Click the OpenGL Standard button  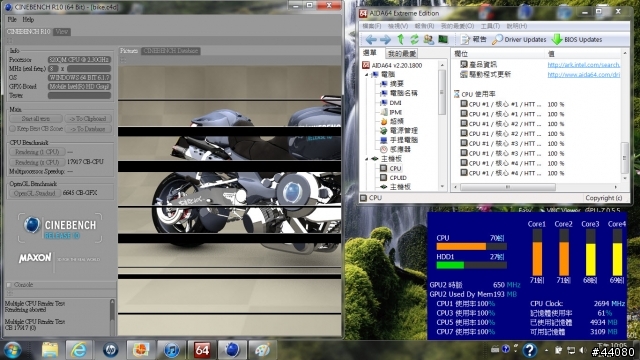(x=35, y=193)
